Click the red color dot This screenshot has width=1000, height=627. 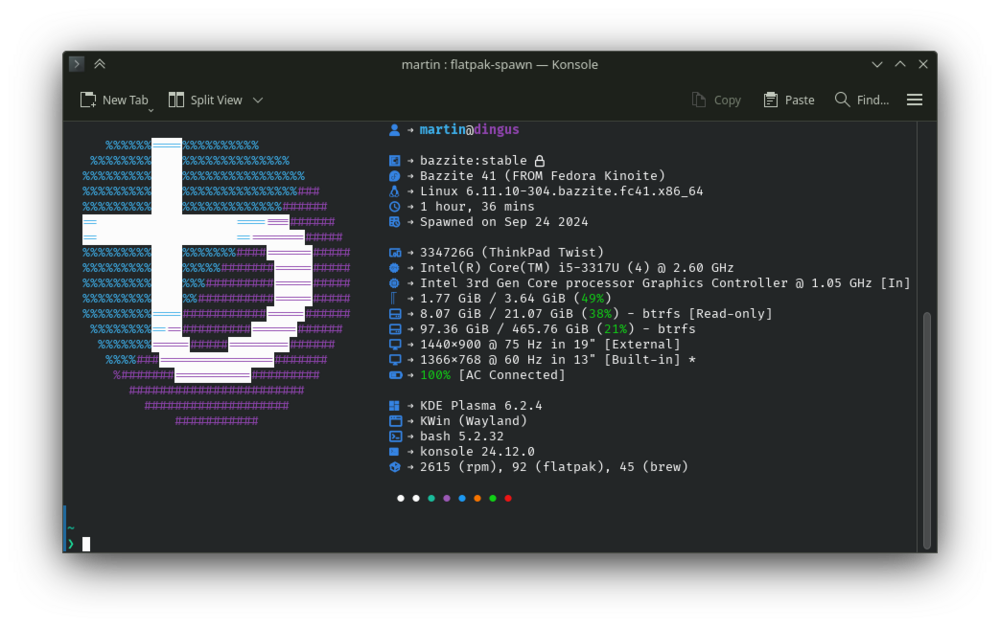point(508,498)
